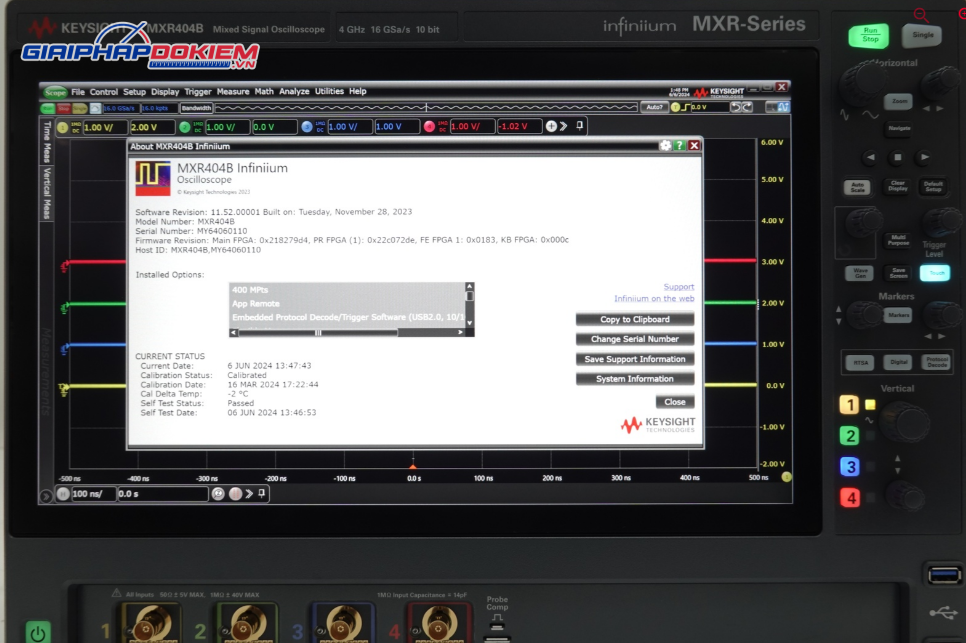Viewport: 966px width, 643px height.
Task: Click the horizontal position field 0.0 s
Action: (x=163, y=494)
